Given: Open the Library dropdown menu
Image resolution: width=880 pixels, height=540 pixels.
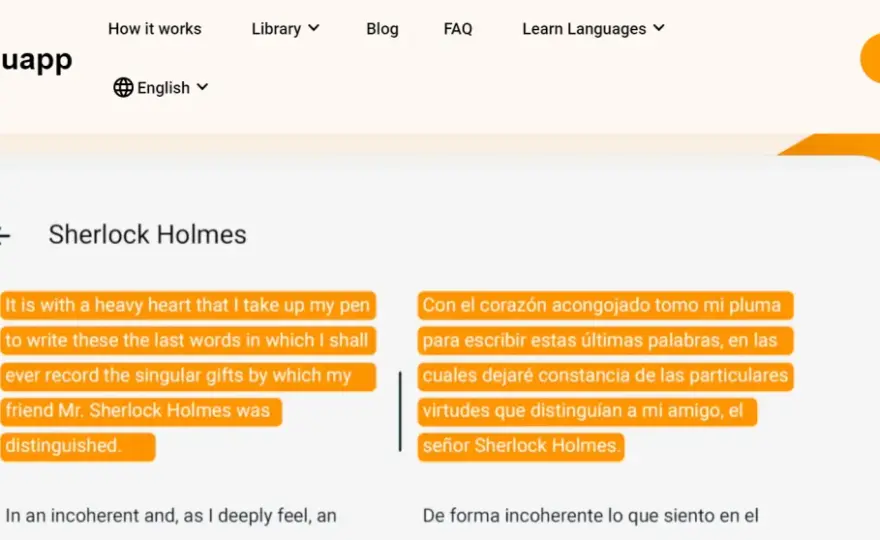Looking at the screenshot, I should click(285, 29).
